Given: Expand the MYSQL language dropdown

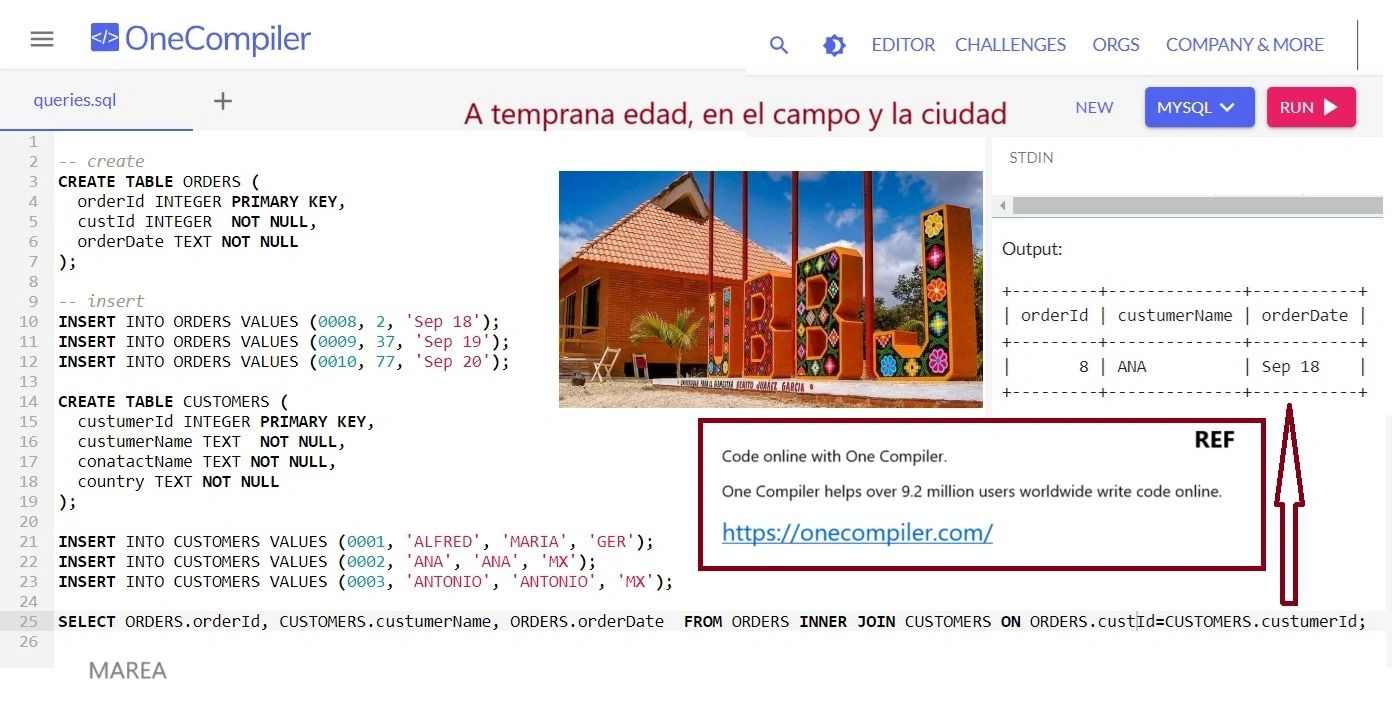Looking at the screenshot, I should 1198,107.
